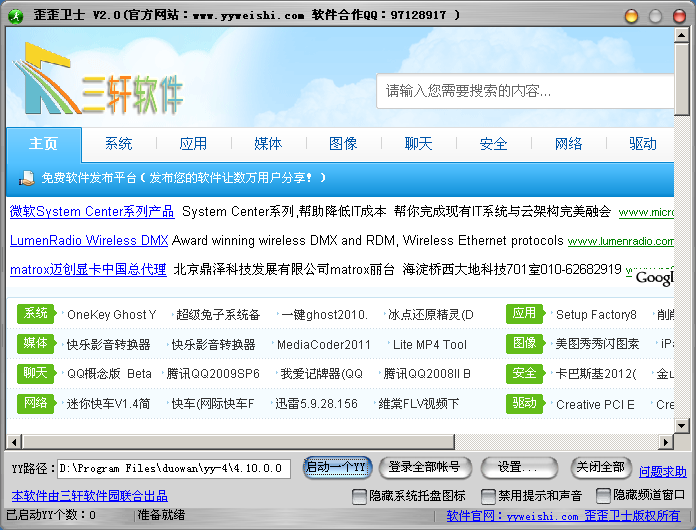This screenshot has width=696, height=530.
Task: Open QQ概念版 Beta software entry
Action: pos(109,374)
